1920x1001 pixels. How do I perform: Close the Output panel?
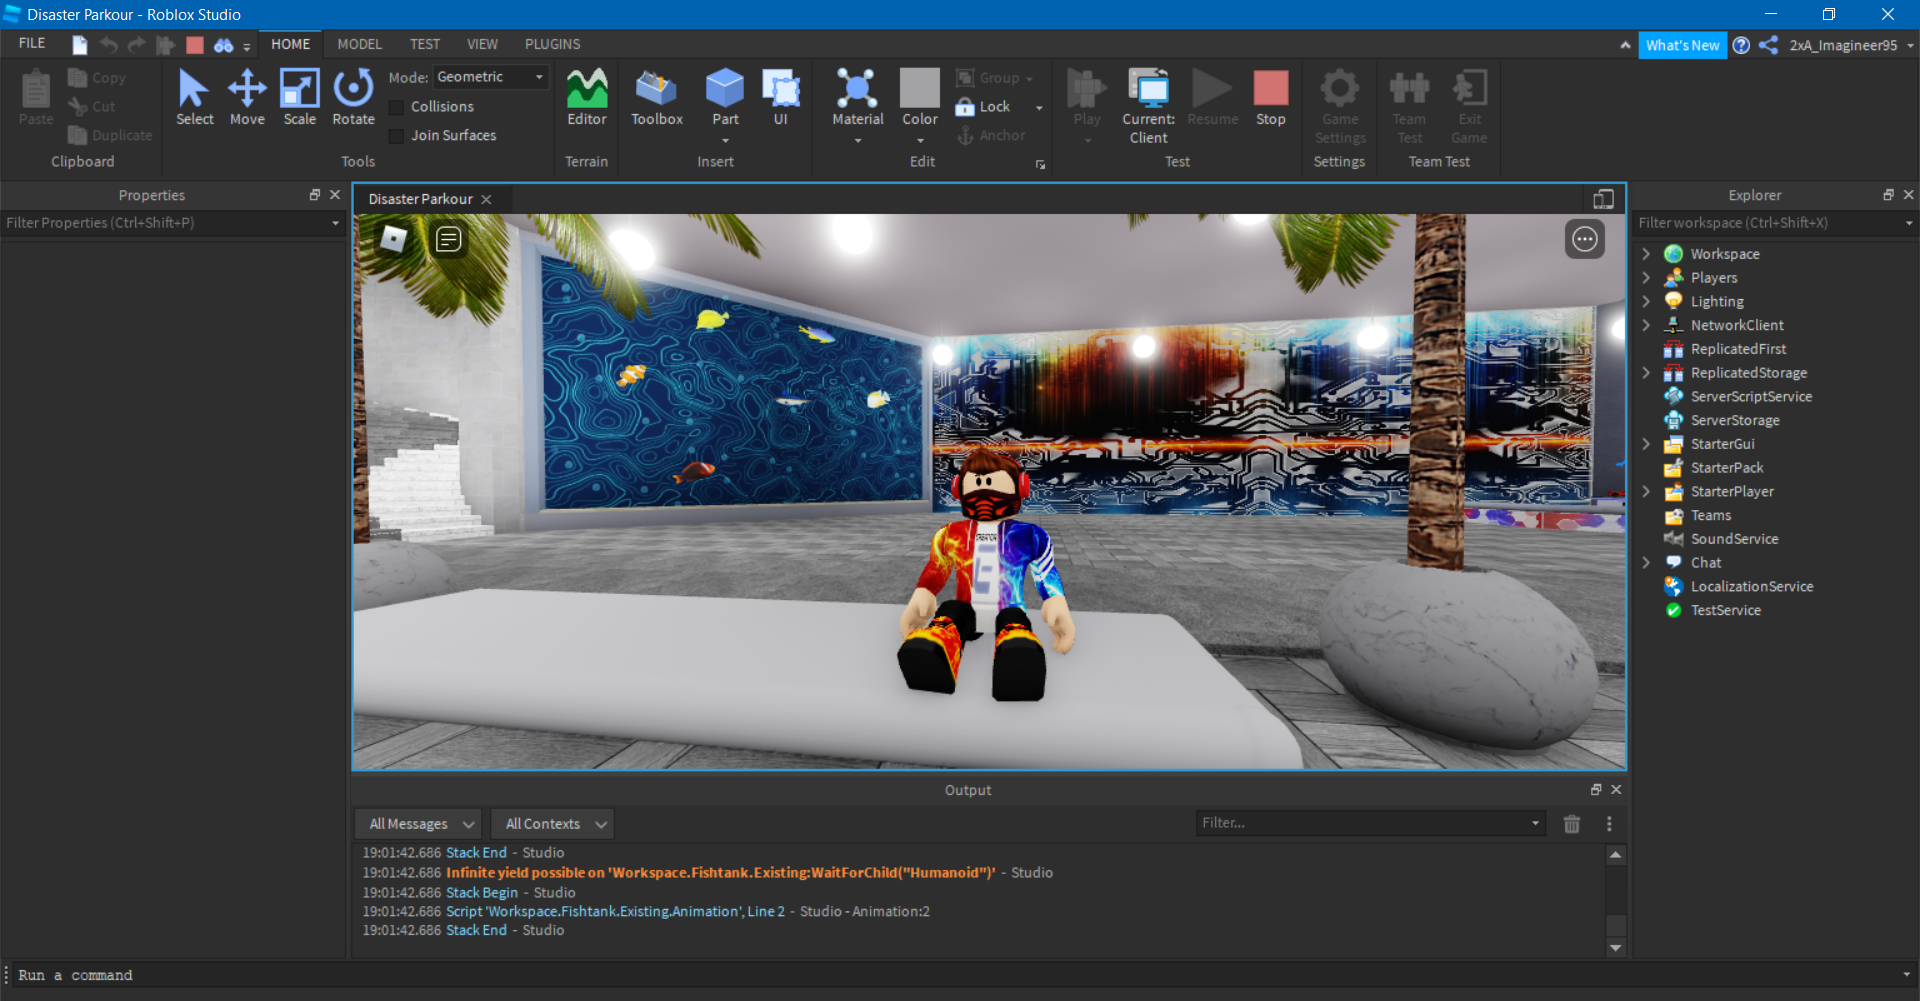pos(1616,790)
